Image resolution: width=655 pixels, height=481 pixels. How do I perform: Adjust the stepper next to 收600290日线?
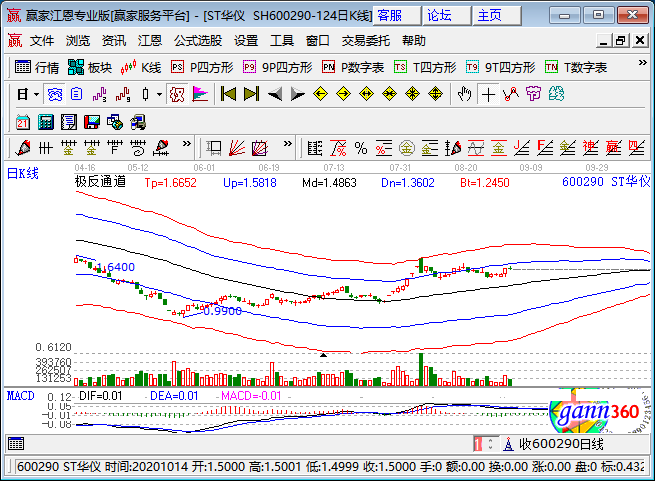490,444
